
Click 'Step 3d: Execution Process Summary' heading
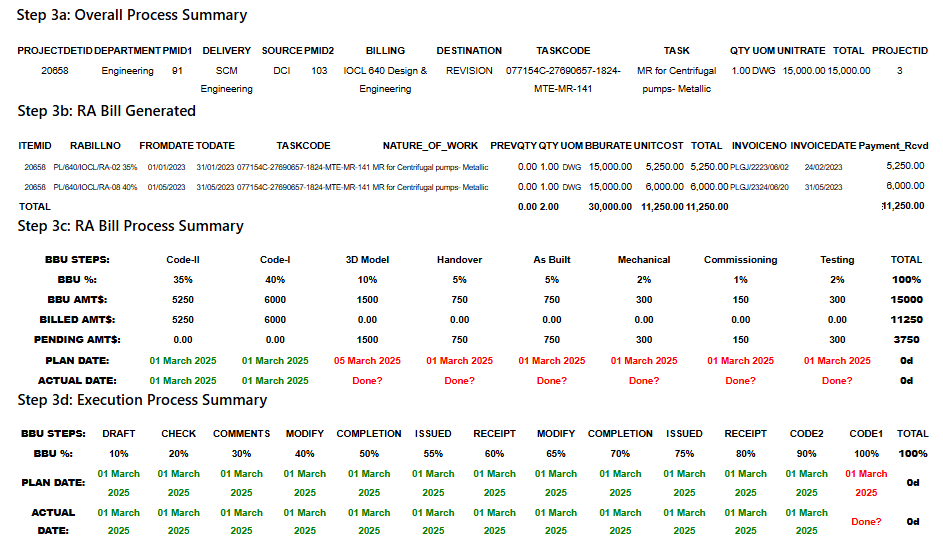(142, 400)
